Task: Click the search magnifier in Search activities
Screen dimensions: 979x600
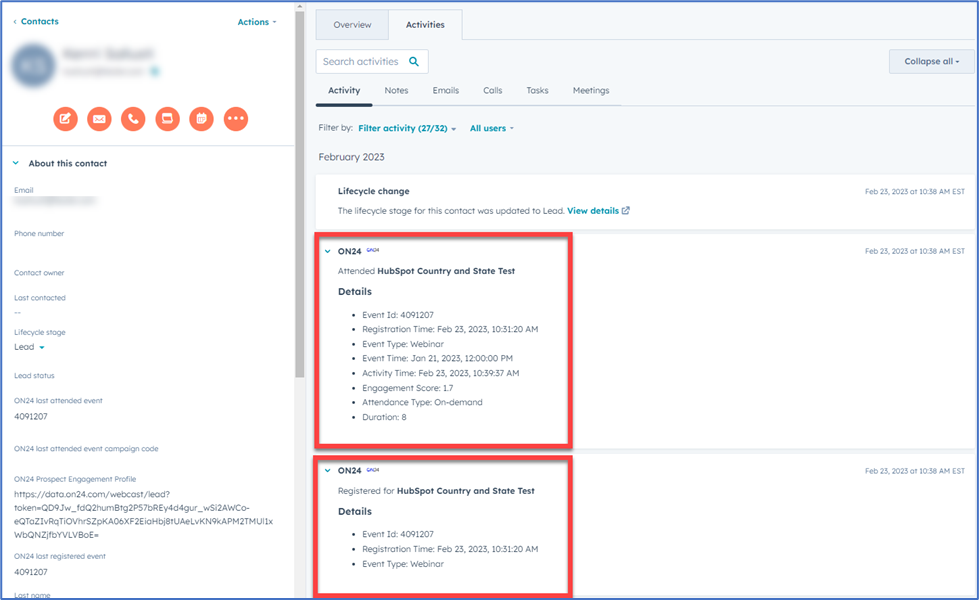Action: click(414, 61)
